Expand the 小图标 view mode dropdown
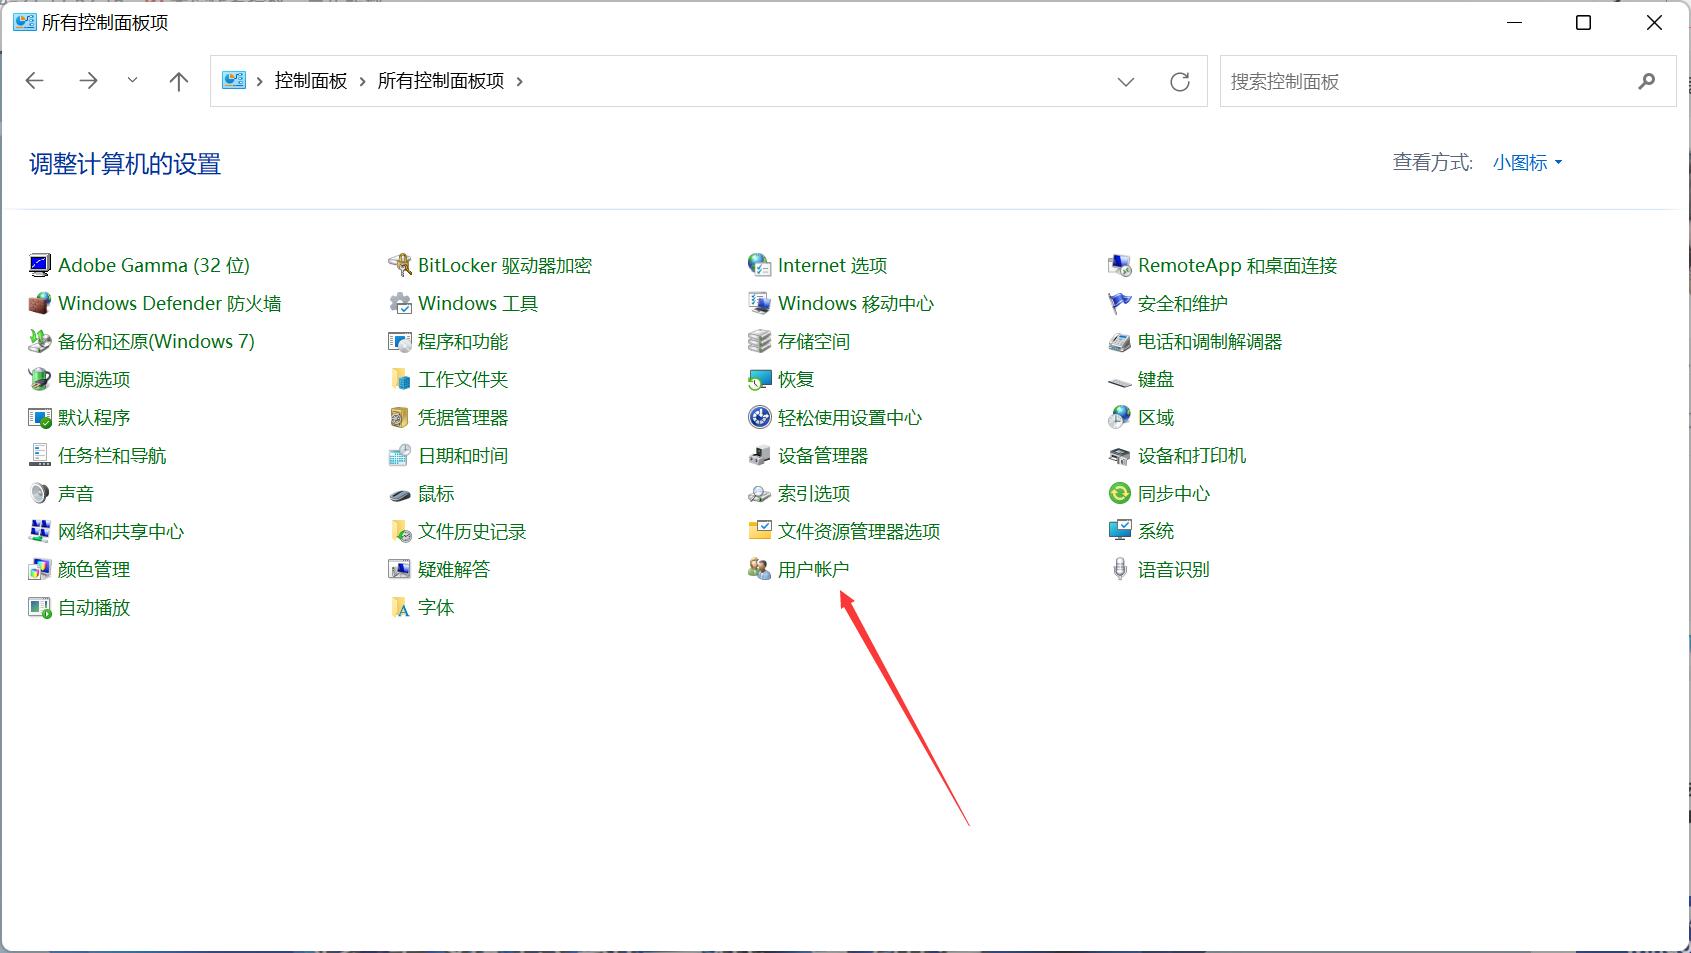 click(1527, 162)
